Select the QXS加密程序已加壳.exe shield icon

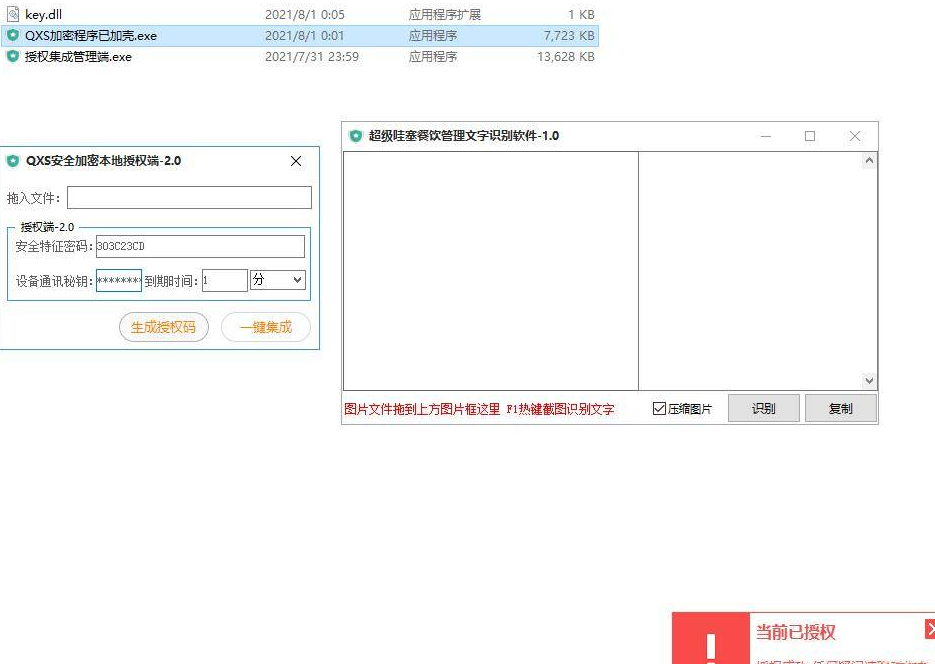[13, 36]
